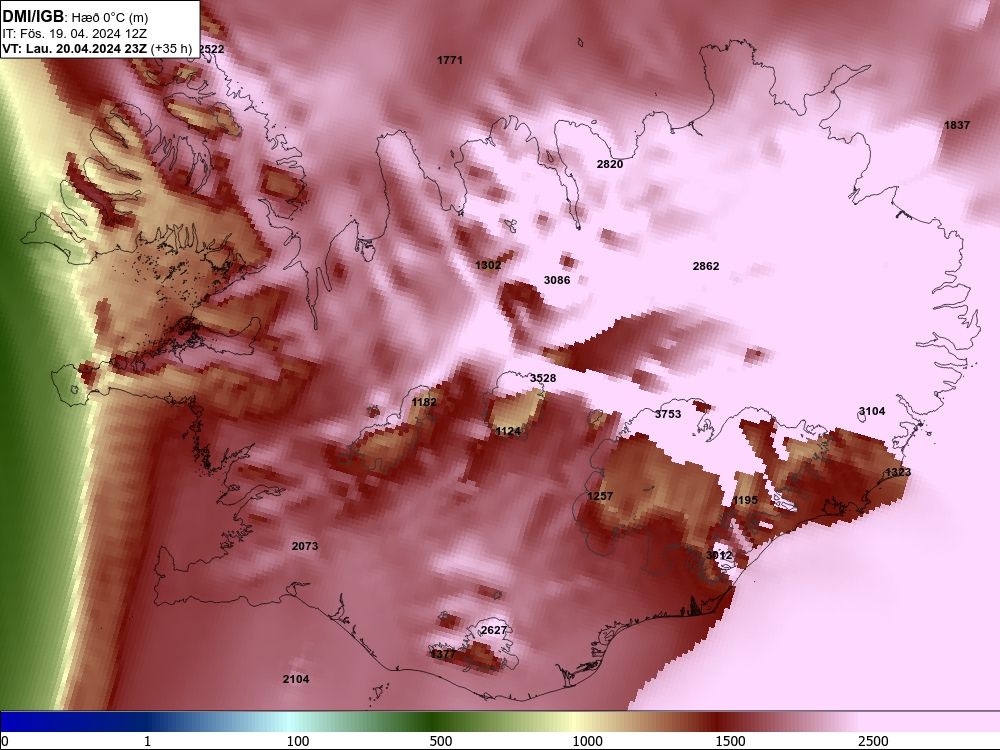This screenshot has width=1000, height=750.
Task: Click the map value 2104
Action: click(296, 679)
